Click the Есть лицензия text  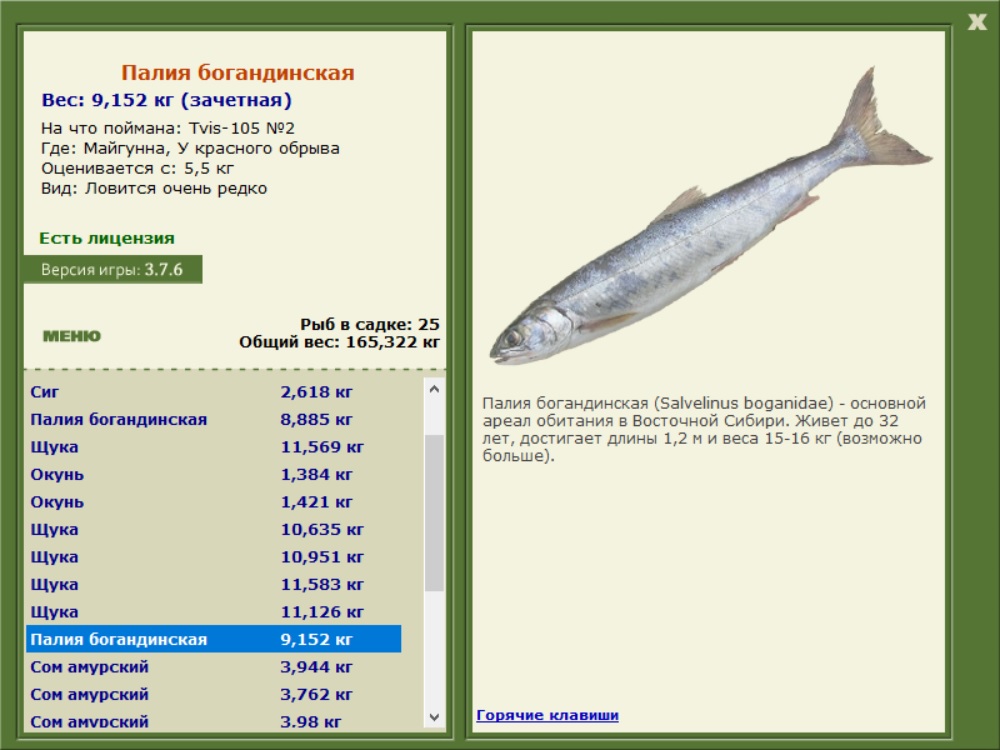click(x=107, y=238)
